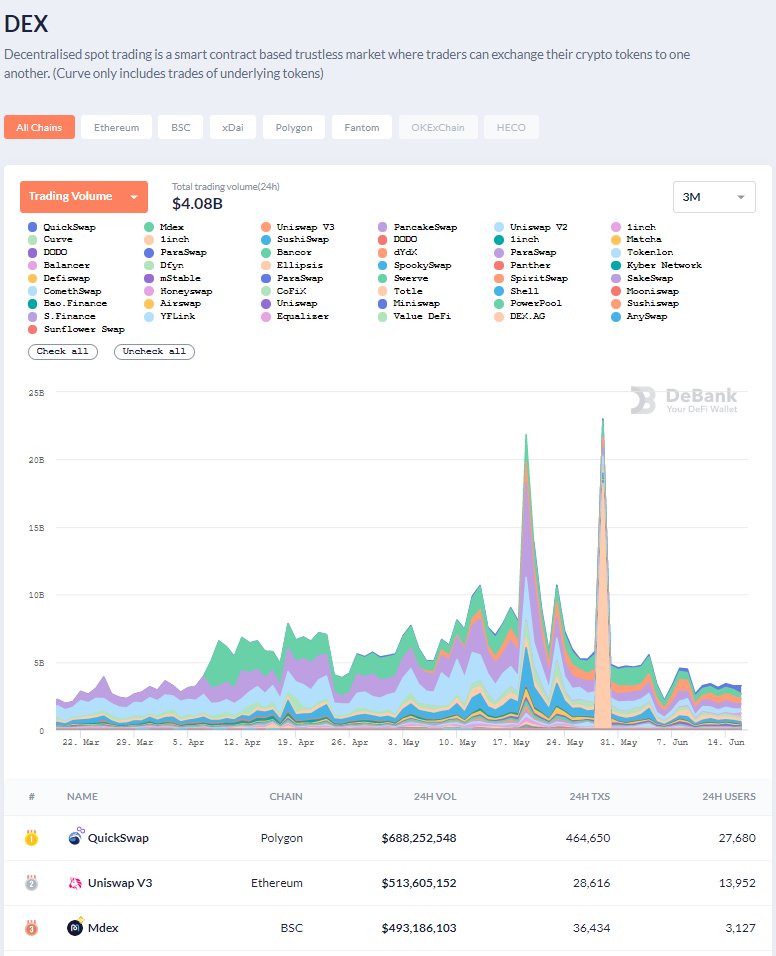Click the 24H TXS column header
This screenshot has height=956, width=776.
(589, 796)
